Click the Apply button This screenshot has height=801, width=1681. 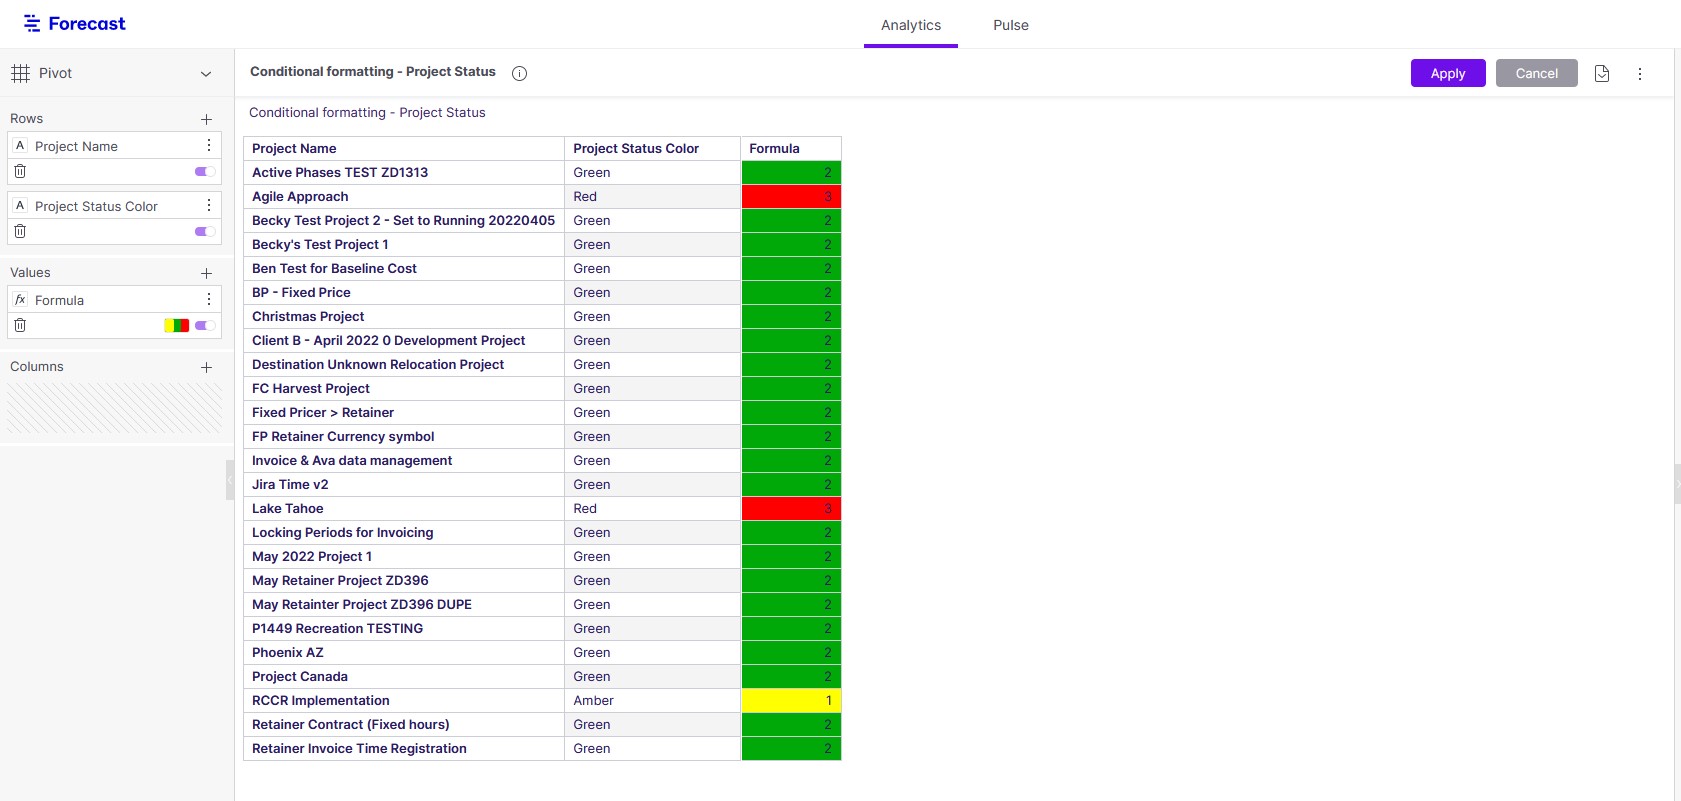pos(1448,73)
